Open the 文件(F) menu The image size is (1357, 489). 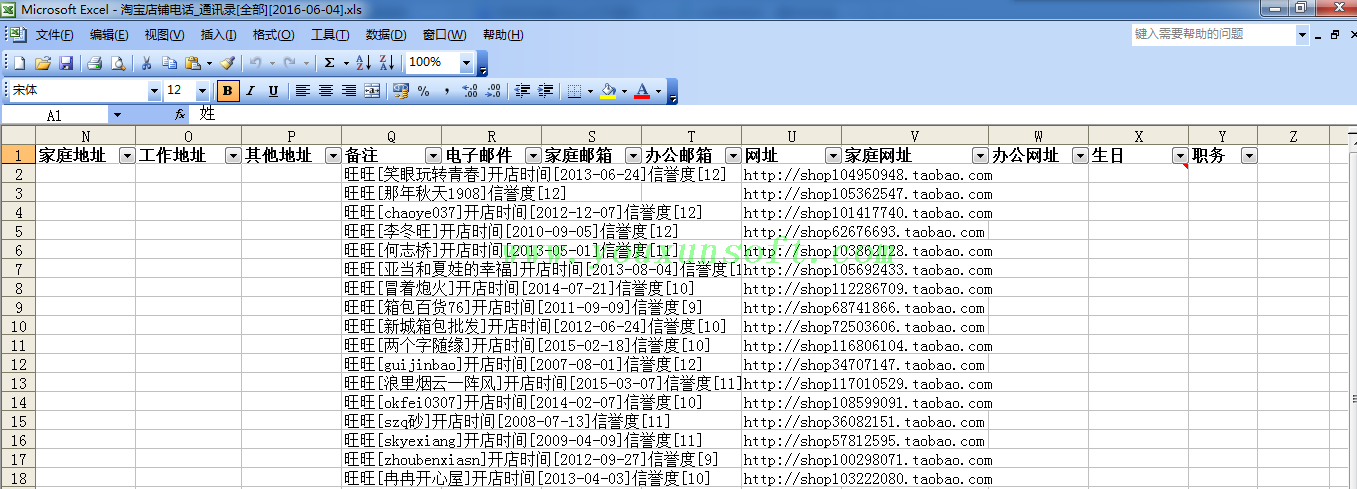(54, 35)
